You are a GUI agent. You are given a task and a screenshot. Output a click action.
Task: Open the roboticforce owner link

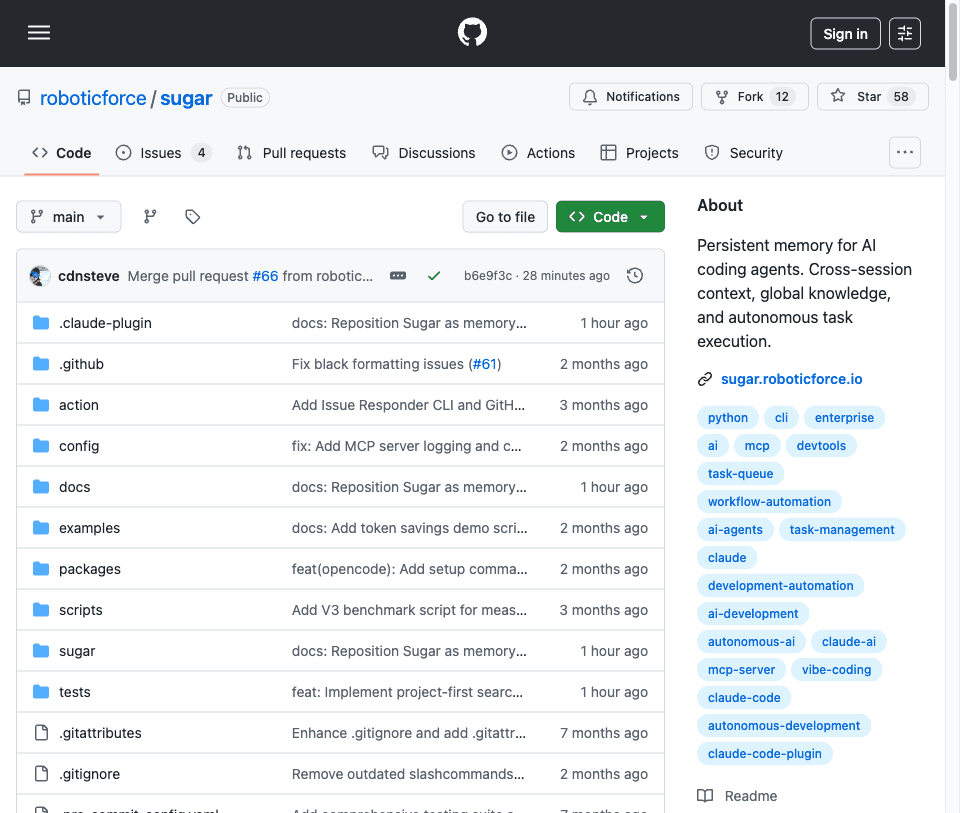(x=93, y=98)
